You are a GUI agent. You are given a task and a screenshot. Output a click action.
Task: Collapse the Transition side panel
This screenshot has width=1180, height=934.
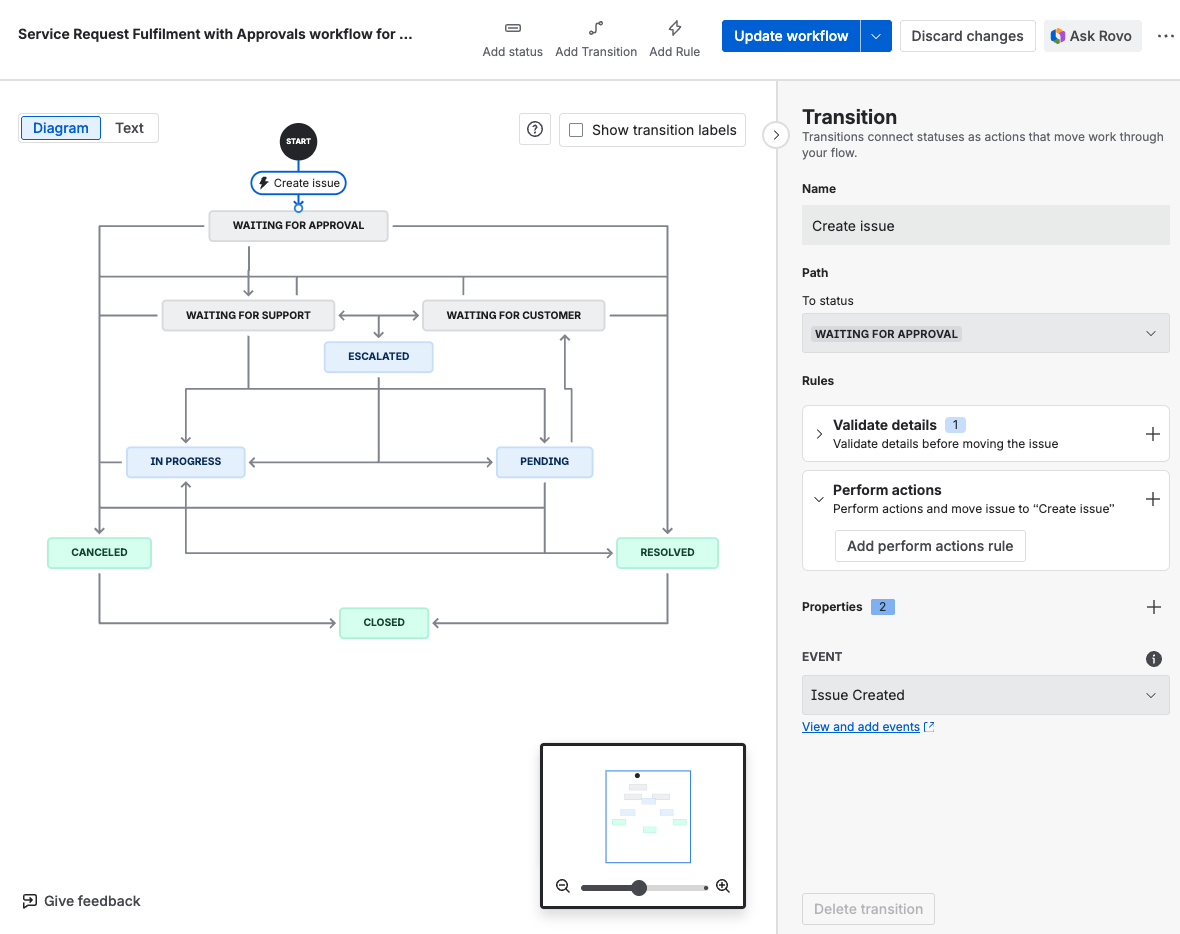coord(776,135)
